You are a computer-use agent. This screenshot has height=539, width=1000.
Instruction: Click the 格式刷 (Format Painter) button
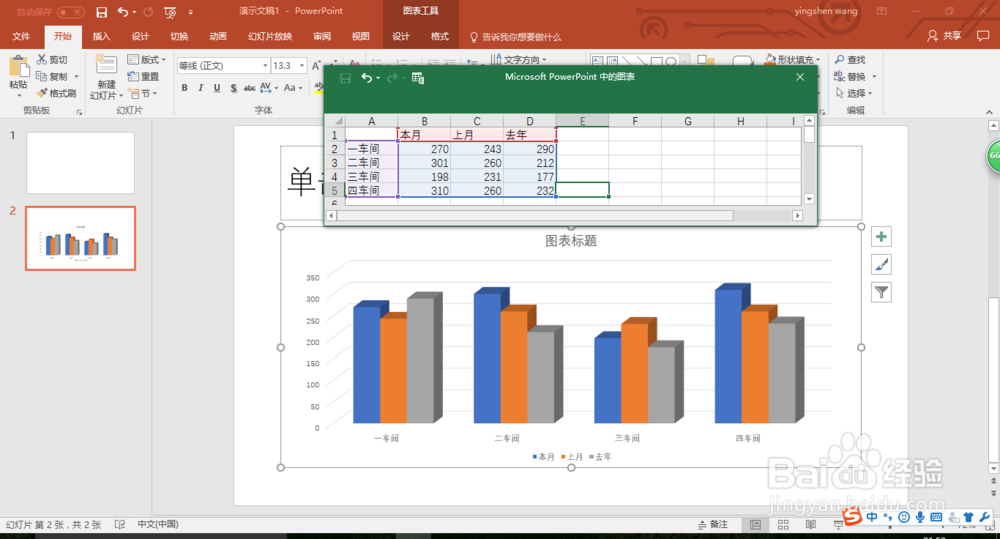[56, 93]
